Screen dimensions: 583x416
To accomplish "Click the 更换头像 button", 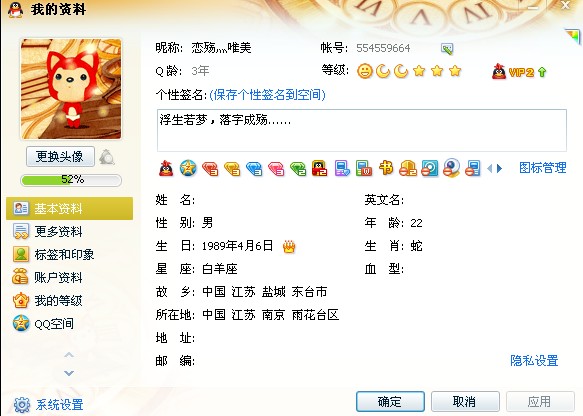I will coord(60,157).
